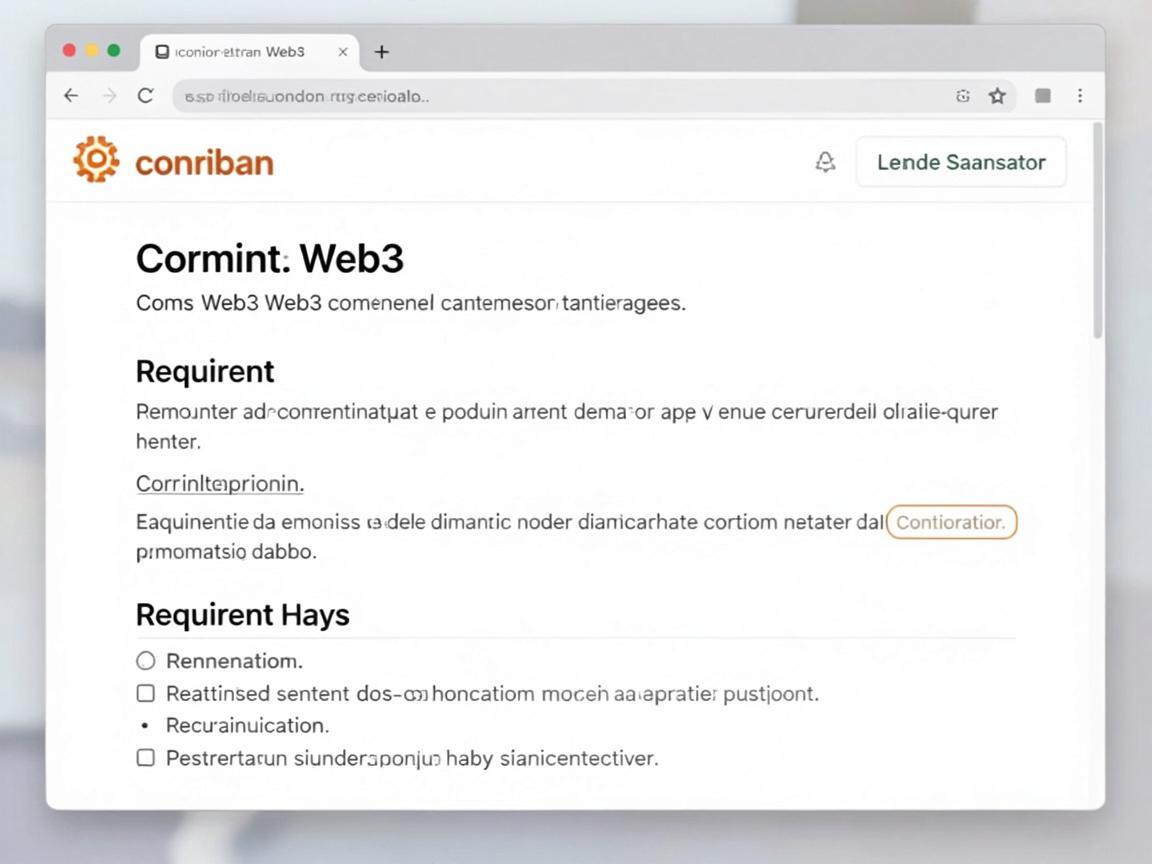1152x864 pixels.
Task: Open the Corrinlteprionin link
Action: click(220, 483)
